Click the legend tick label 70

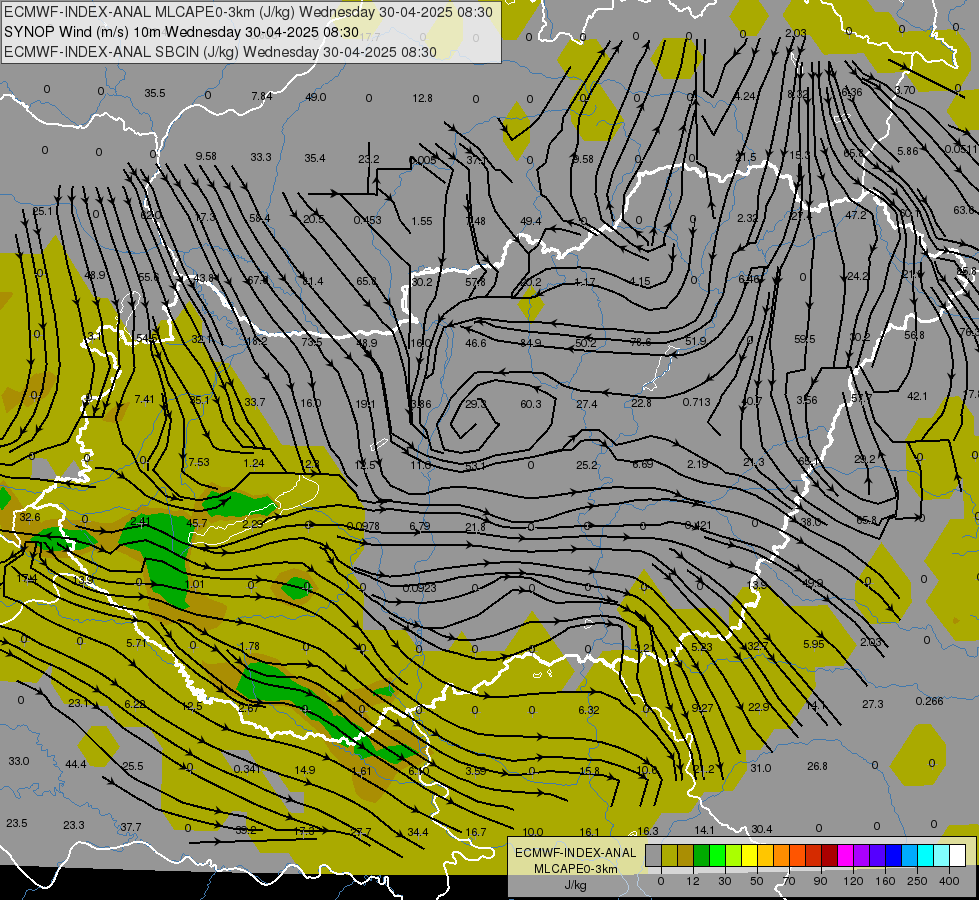[x=789, y=881]
